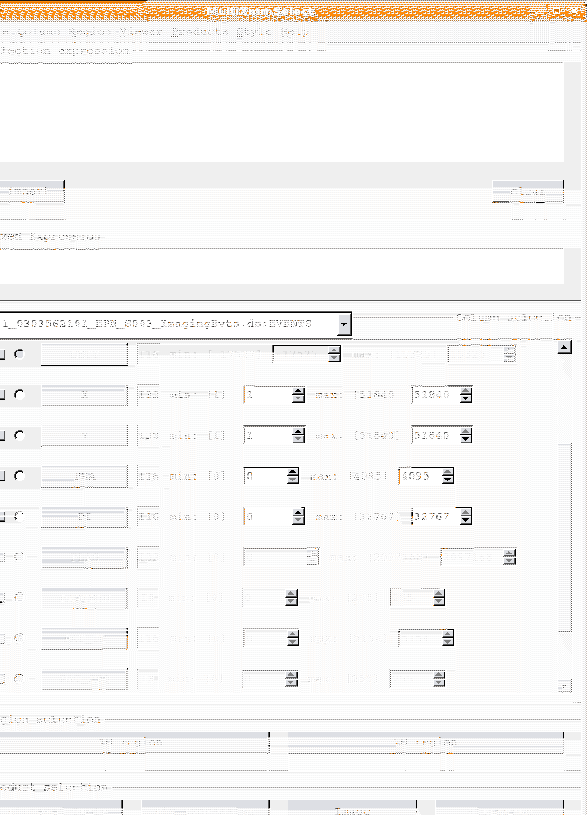Click the stepper arrows of PHA max

point(447,476)
